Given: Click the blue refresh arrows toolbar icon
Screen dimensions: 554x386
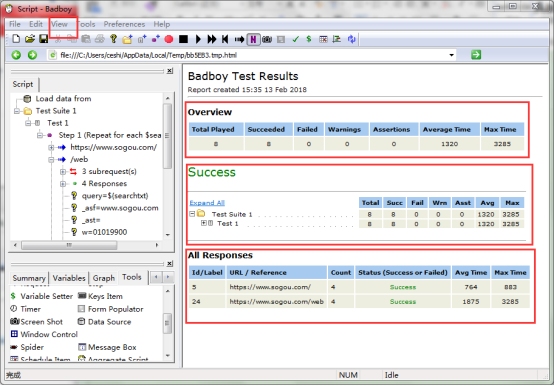Looking at the screenshot, I should 351,39.
